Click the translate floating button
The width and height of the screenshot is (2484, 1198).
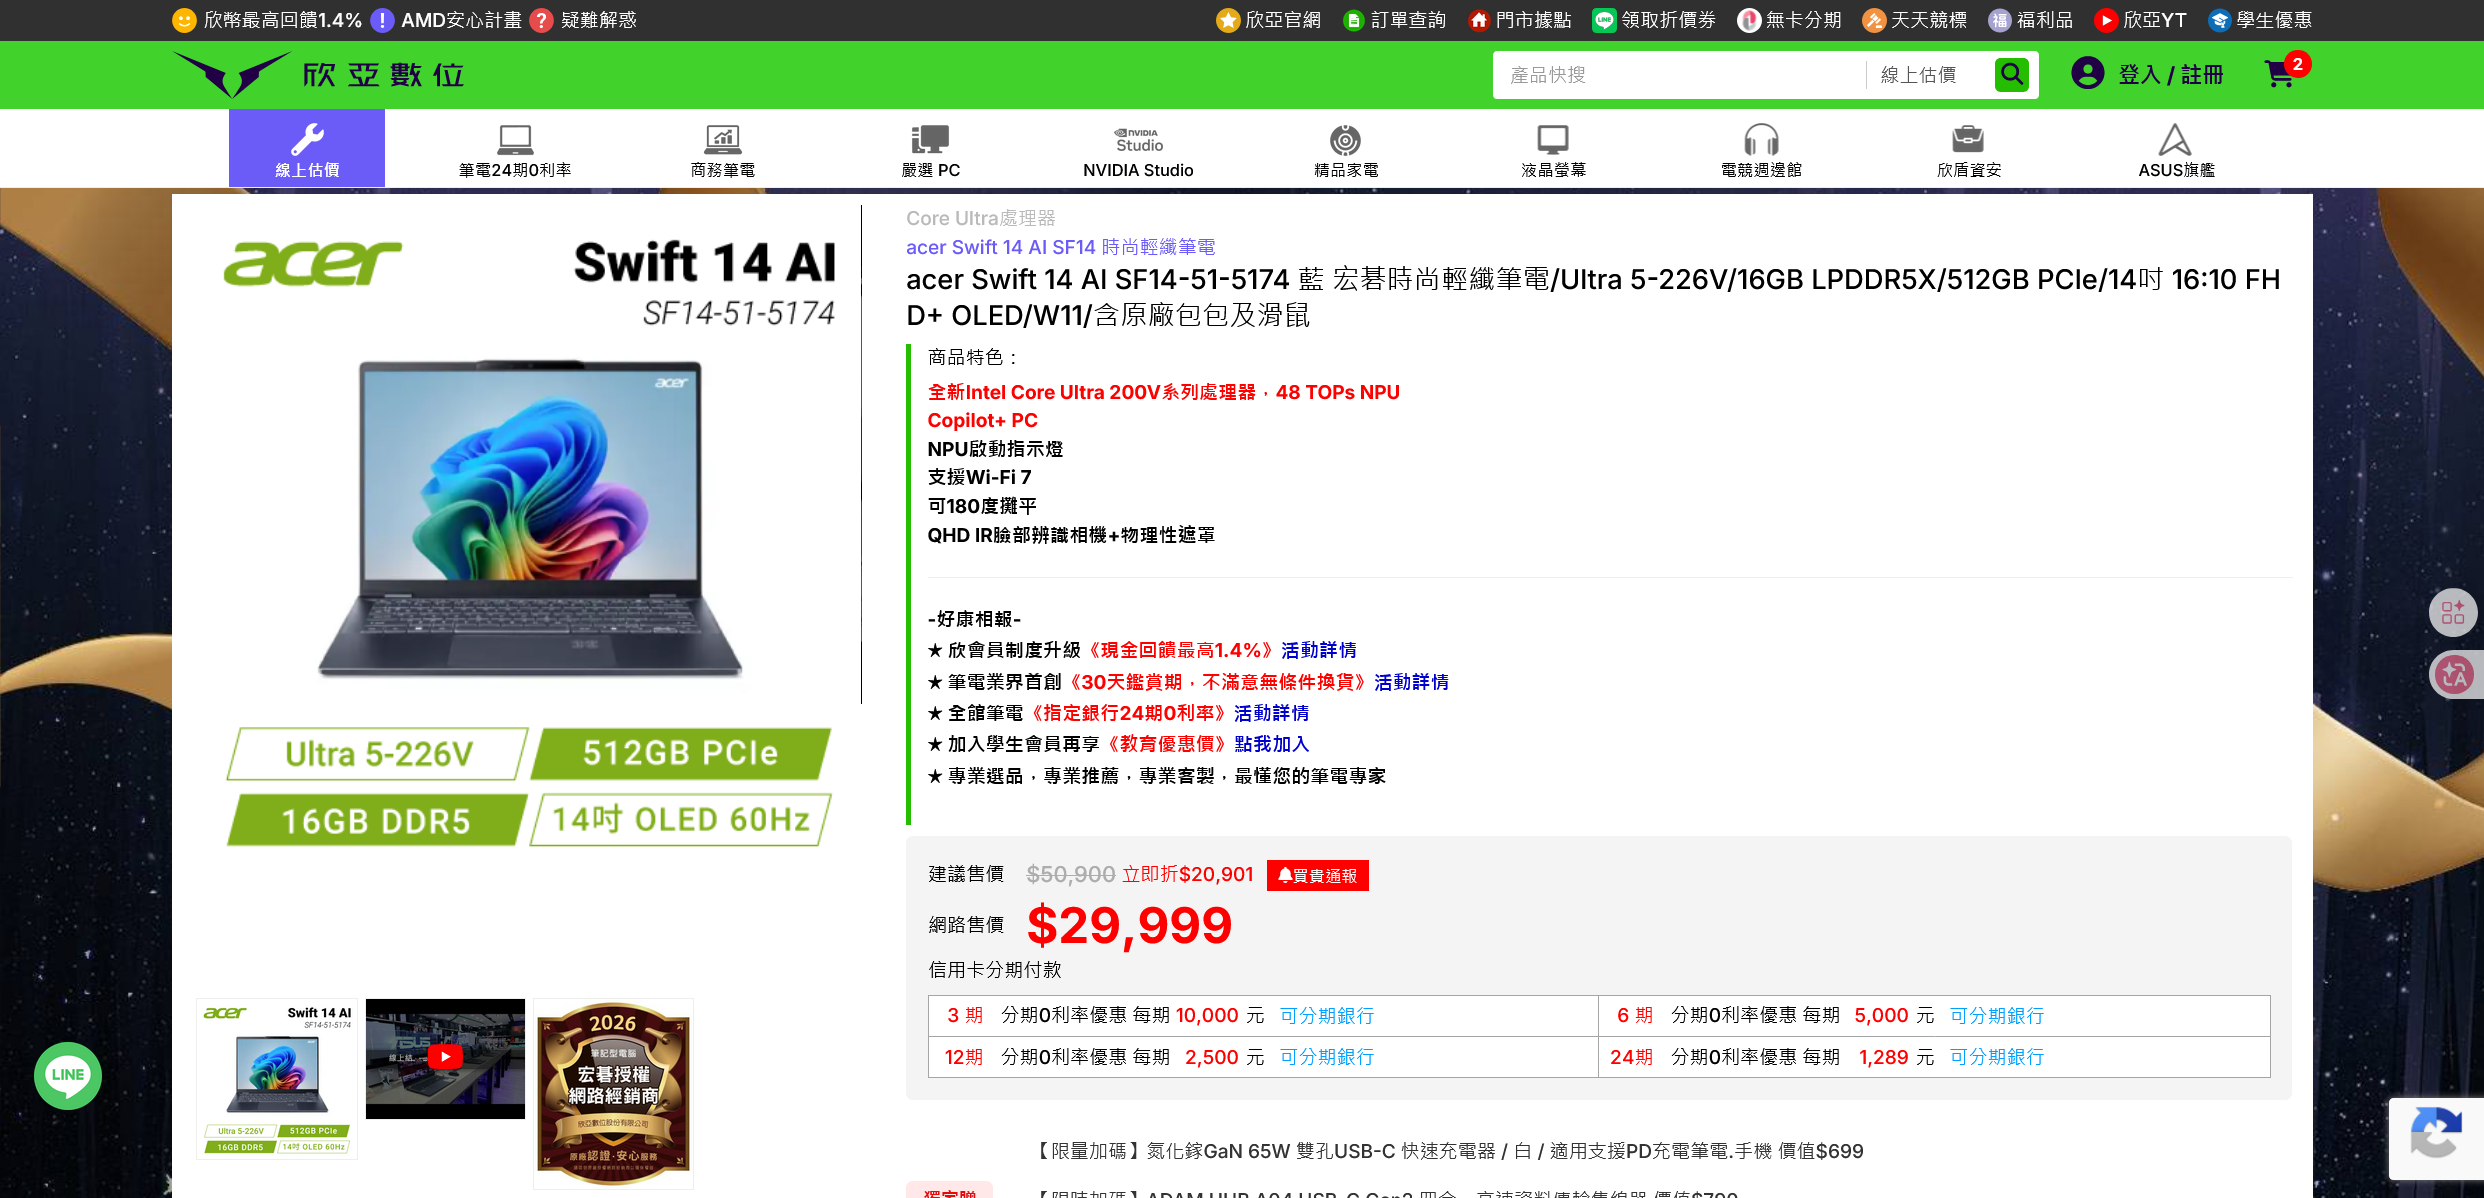(2454, 675)
